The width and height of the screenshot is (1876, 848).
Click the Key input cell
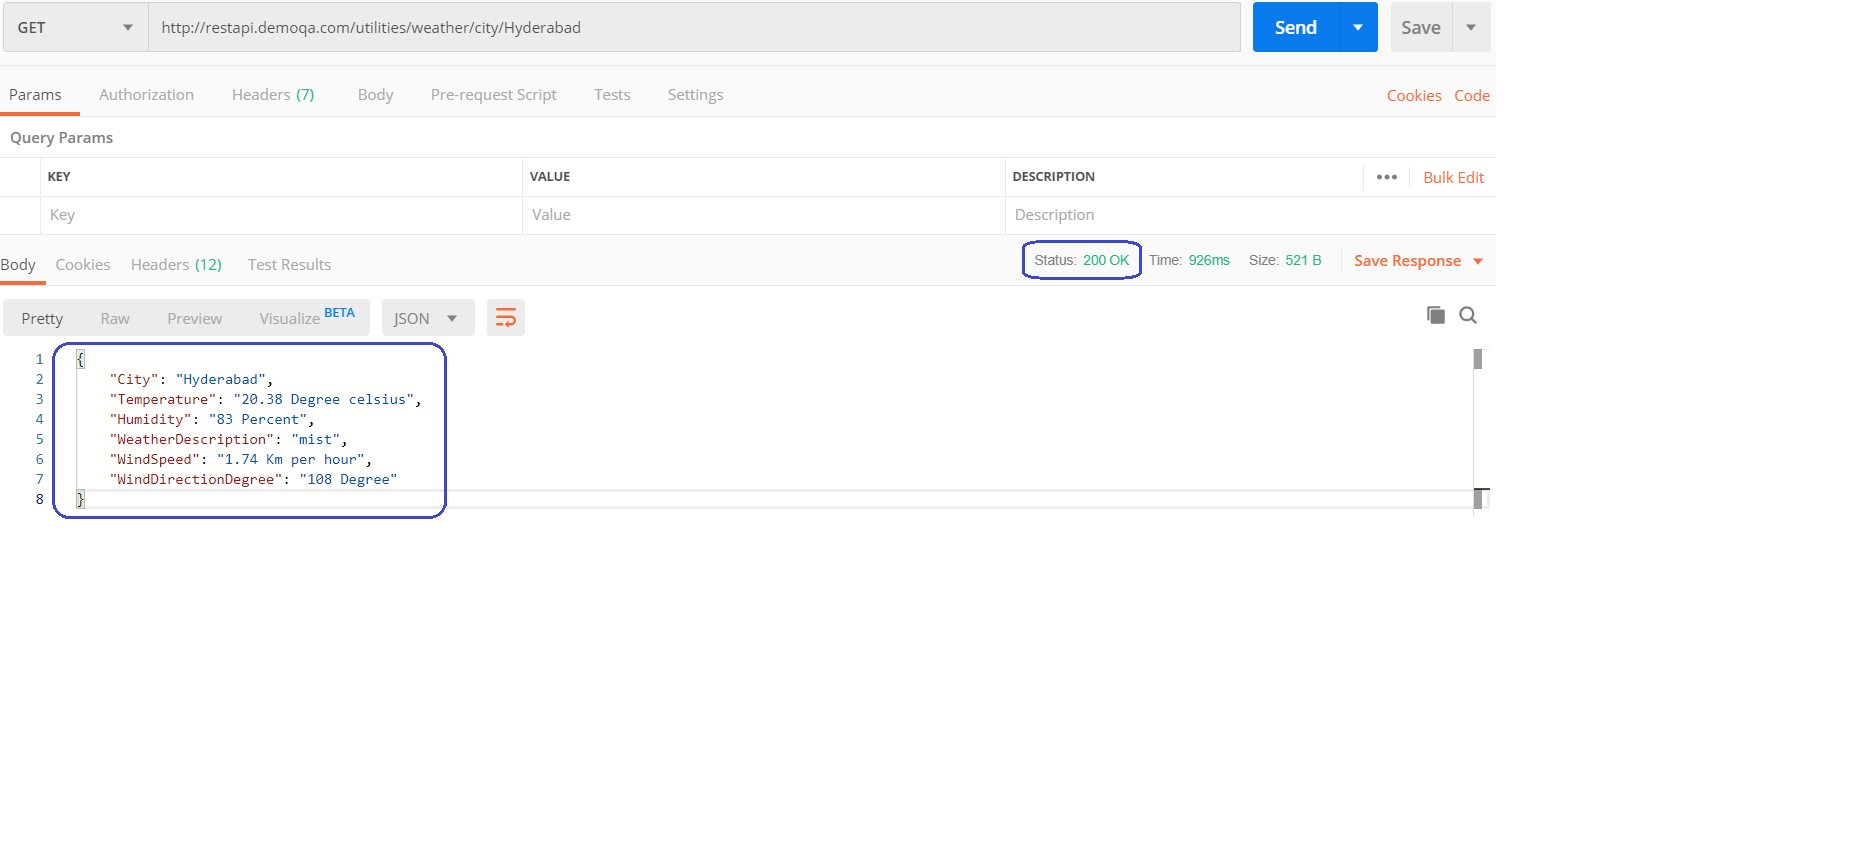tap(281, 215)
